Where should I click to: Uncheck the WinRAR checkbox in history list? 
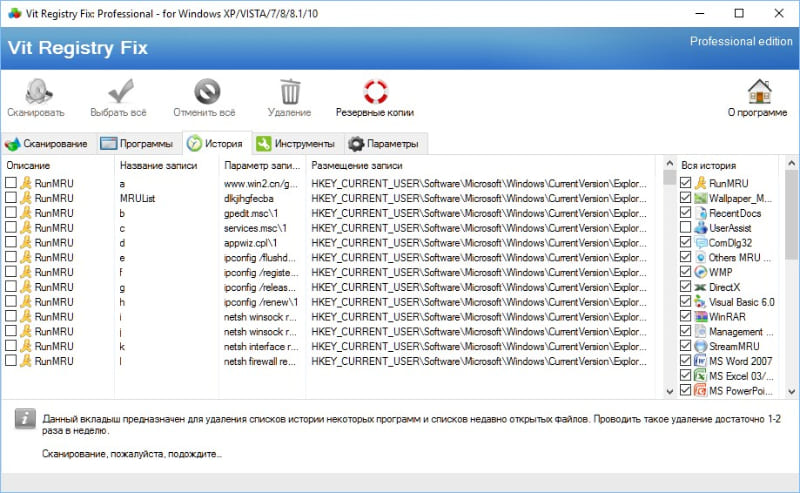tap(686, 316)
